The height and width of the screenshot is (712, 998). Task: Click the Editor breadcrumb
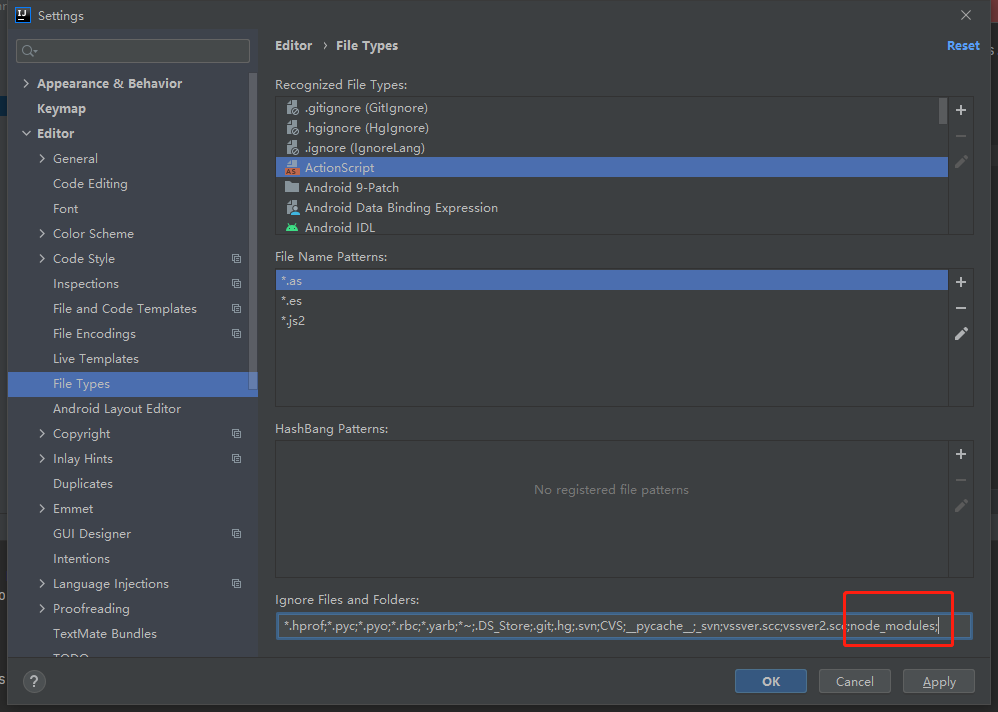[x=293, y=46]
